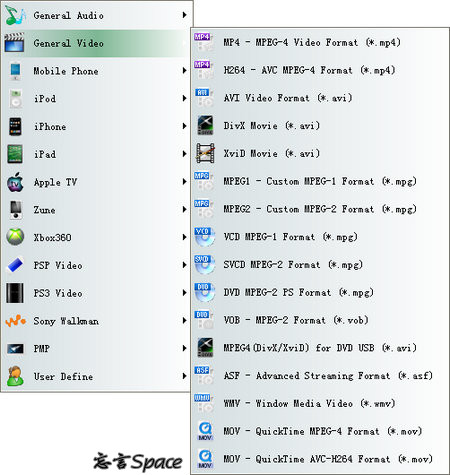The height and width of the screenshot is (475, 450).
Task: Click the Apple TV logo icon
Action: tap(15, 182)
